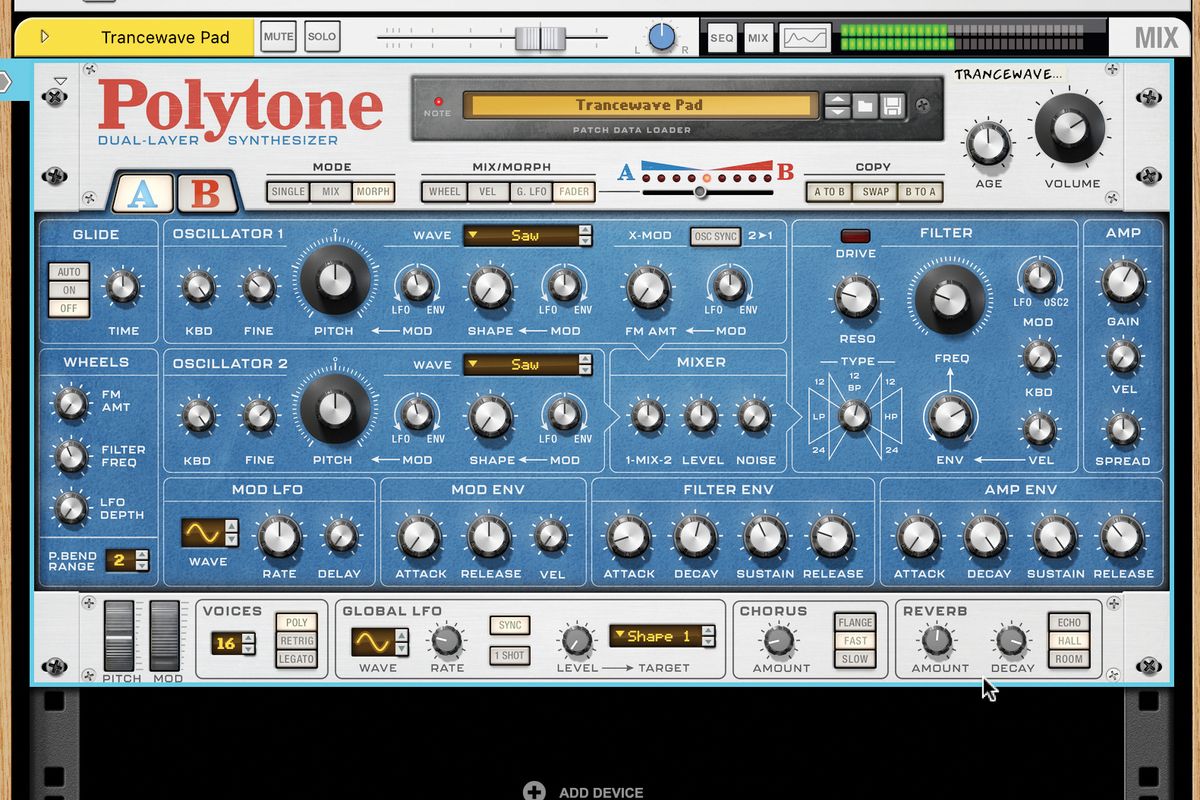Screen dimensions: 1200x800
Task: Open the patch folder browser icon
Action: tap(867, 104)
